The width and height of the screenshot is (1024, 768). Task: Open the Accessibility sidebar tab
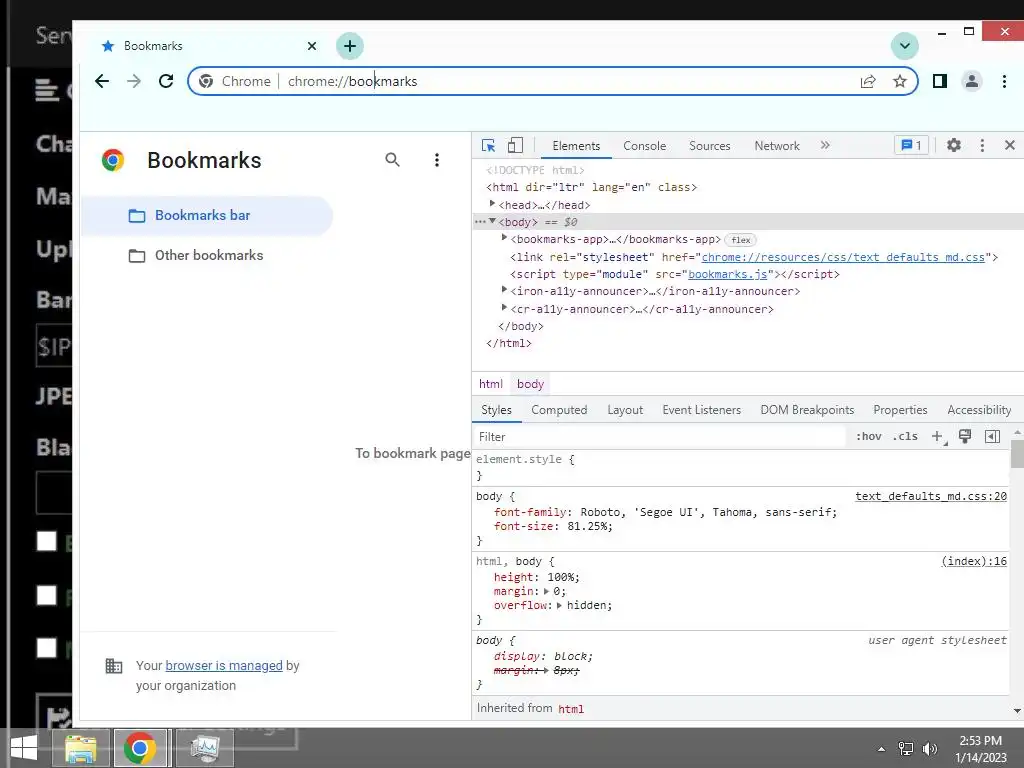click(979, 410)
